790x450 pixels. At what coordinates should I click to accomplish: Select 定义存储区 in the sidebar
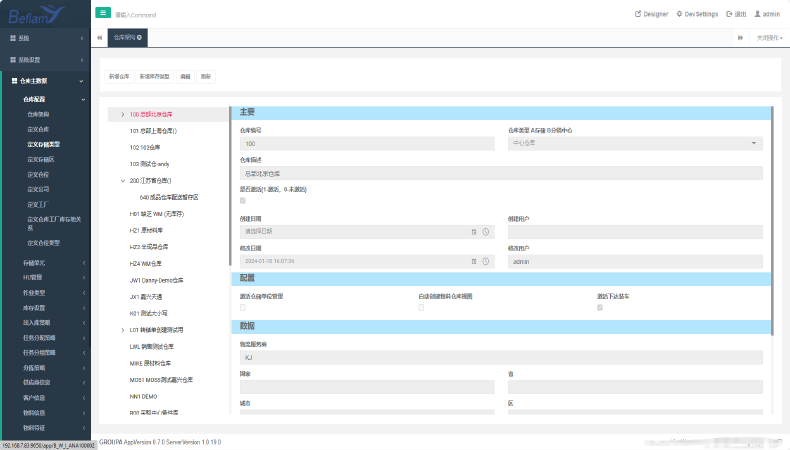click(x=41, y=159)
